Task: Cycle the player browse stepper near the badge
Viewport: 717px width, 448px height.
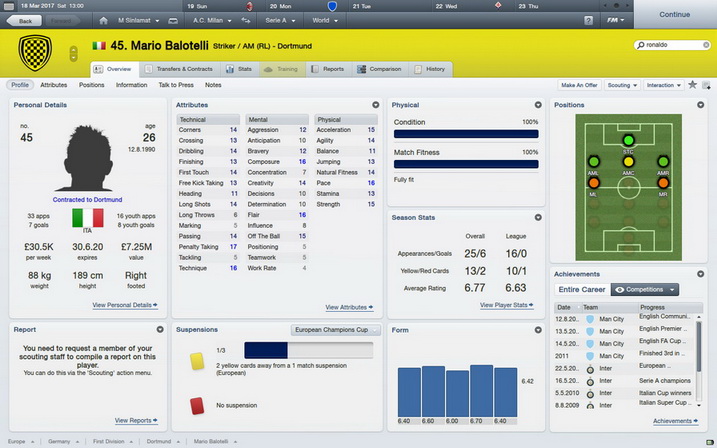Action: coord(73,54)
